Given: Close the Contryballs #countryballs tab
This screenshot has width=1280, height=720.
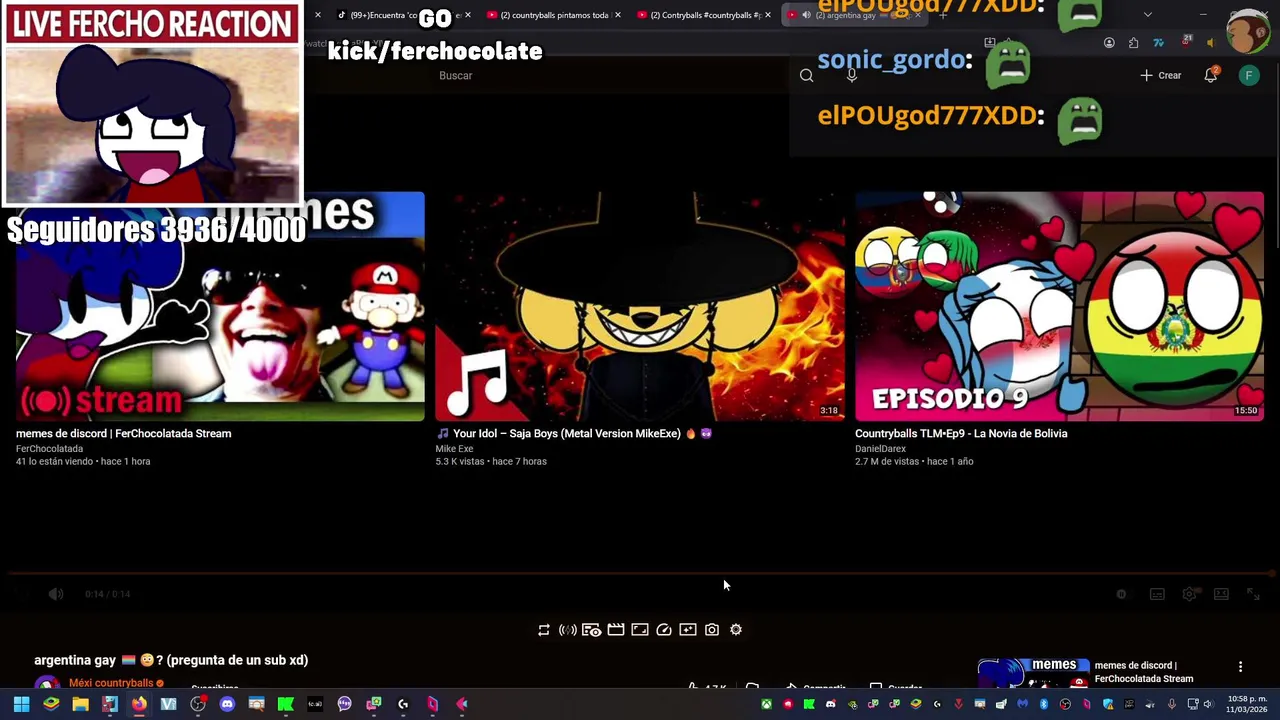Looking at the screenshot, I should point(768,15).
